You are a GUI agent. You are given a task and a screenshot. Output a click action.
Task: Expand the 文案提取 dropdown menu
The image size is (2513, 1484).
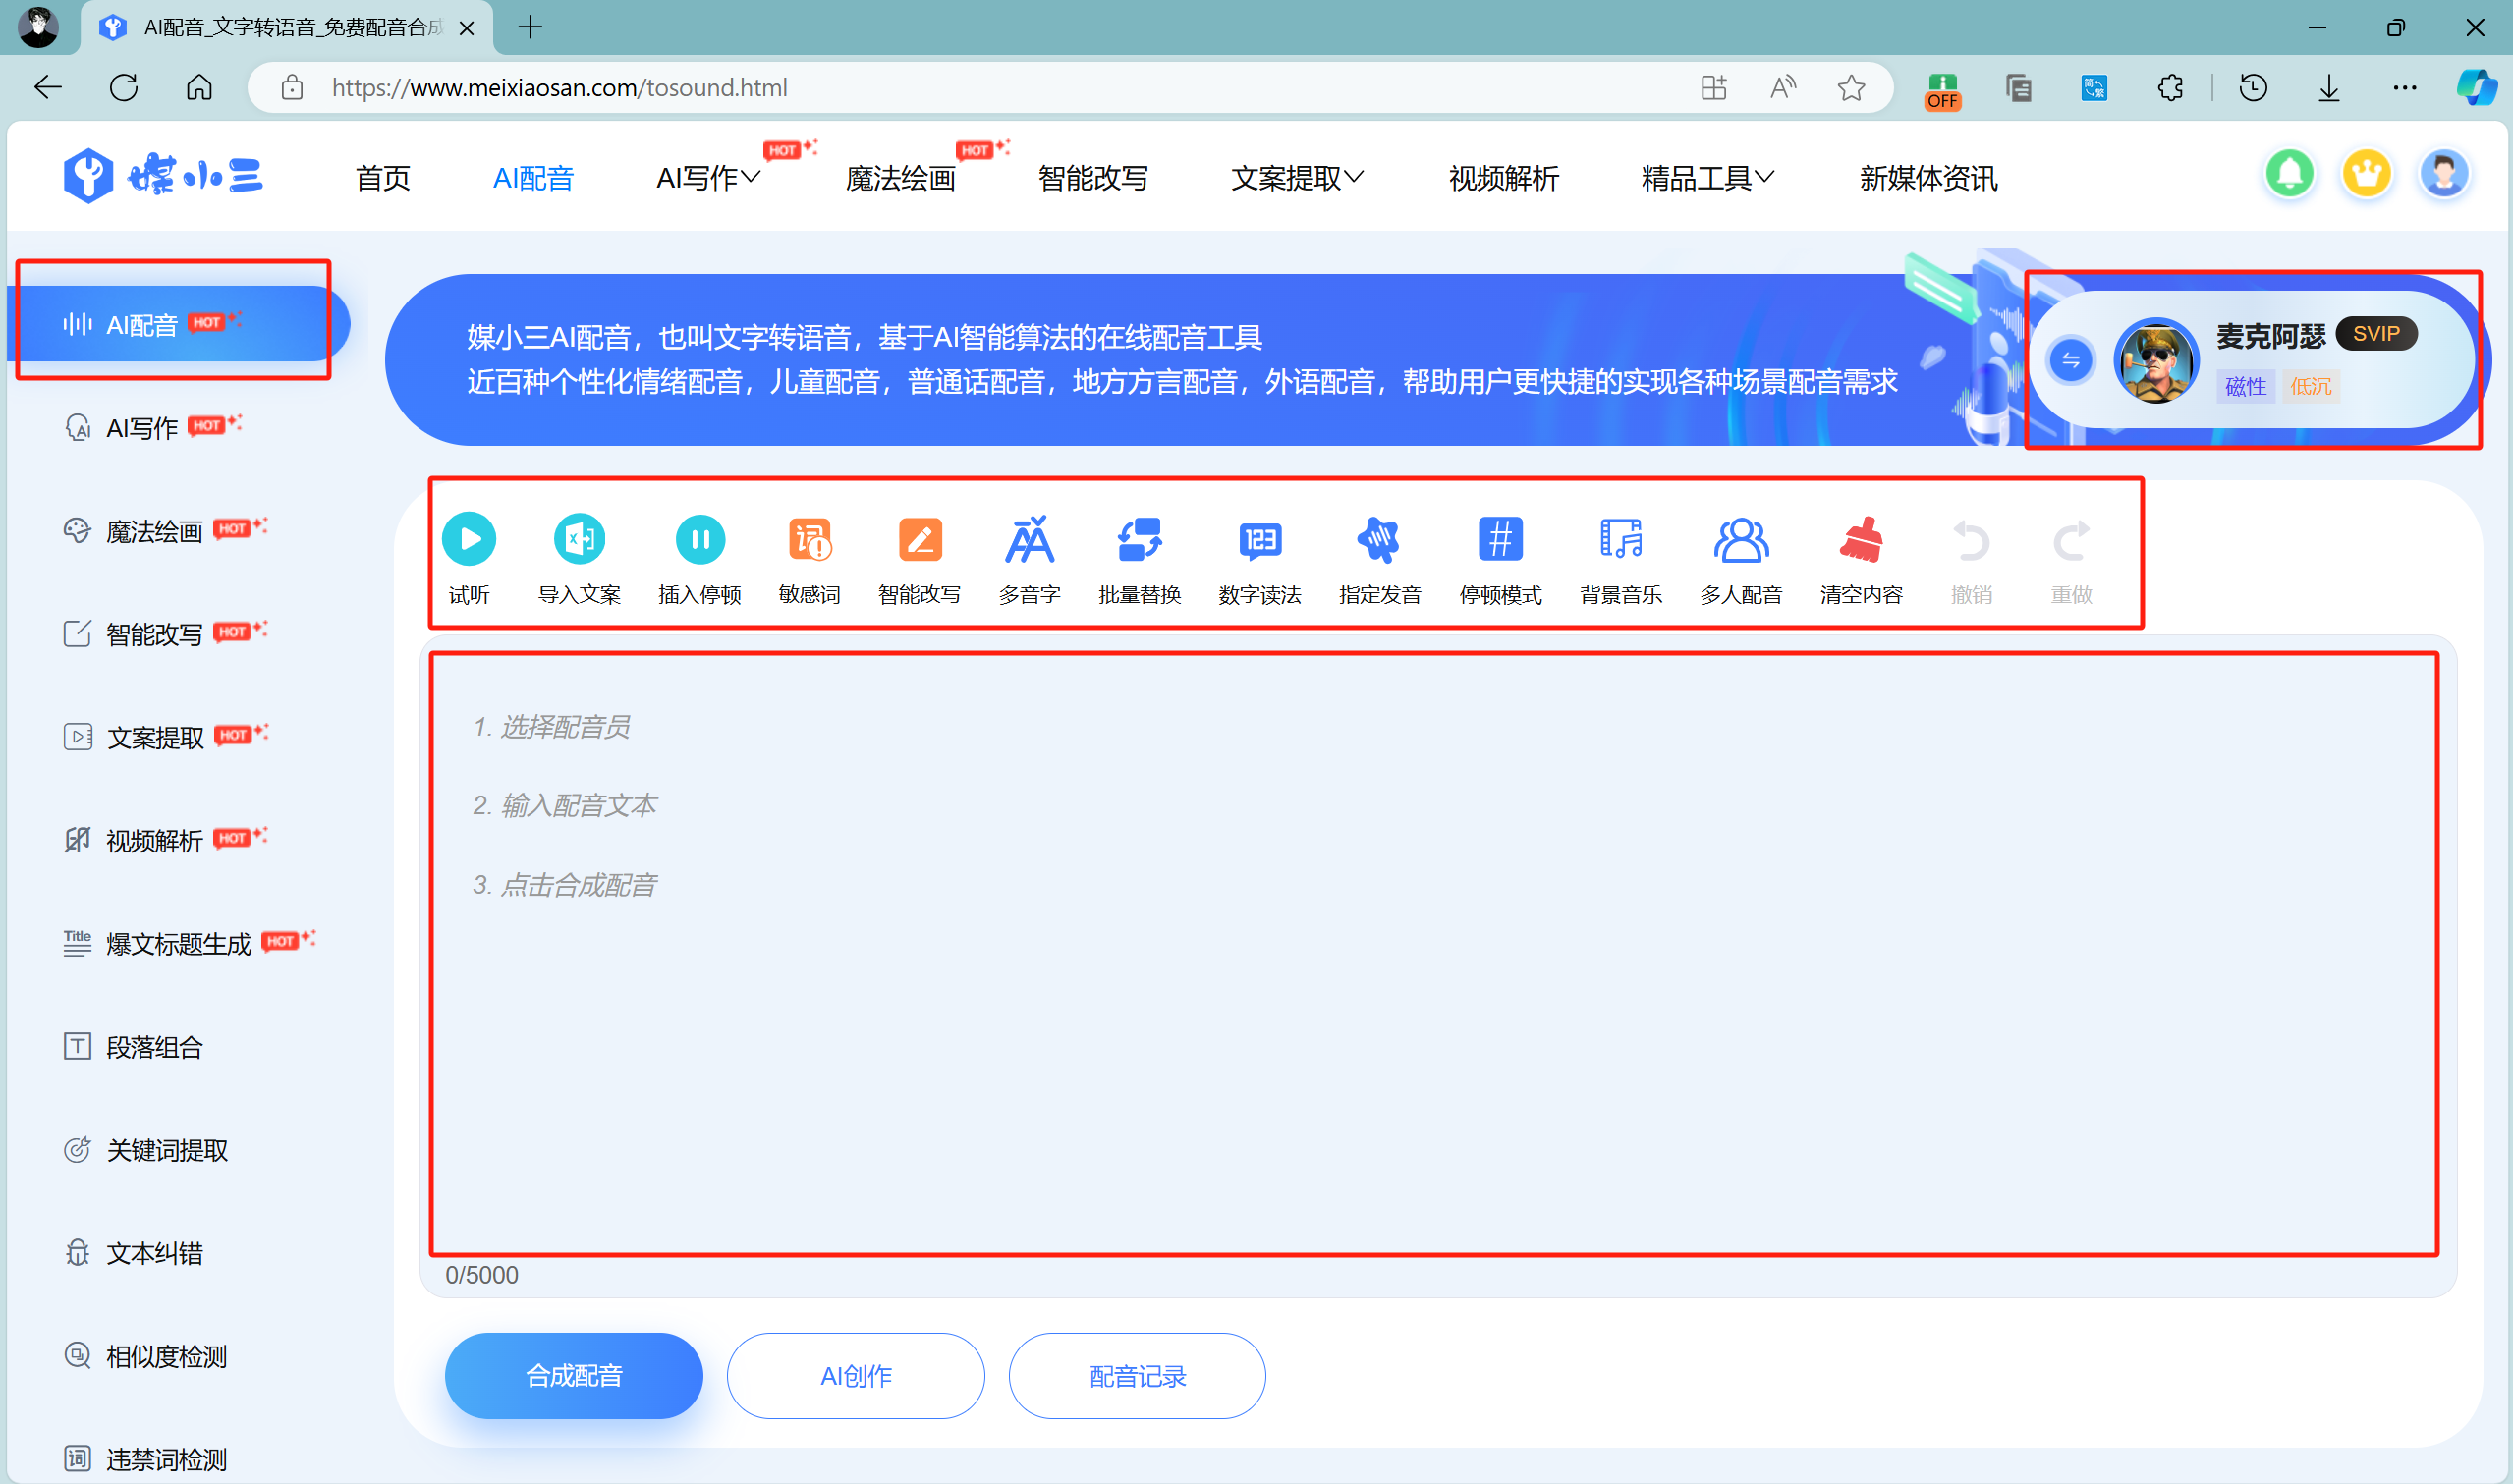[x=1296, y=178]
